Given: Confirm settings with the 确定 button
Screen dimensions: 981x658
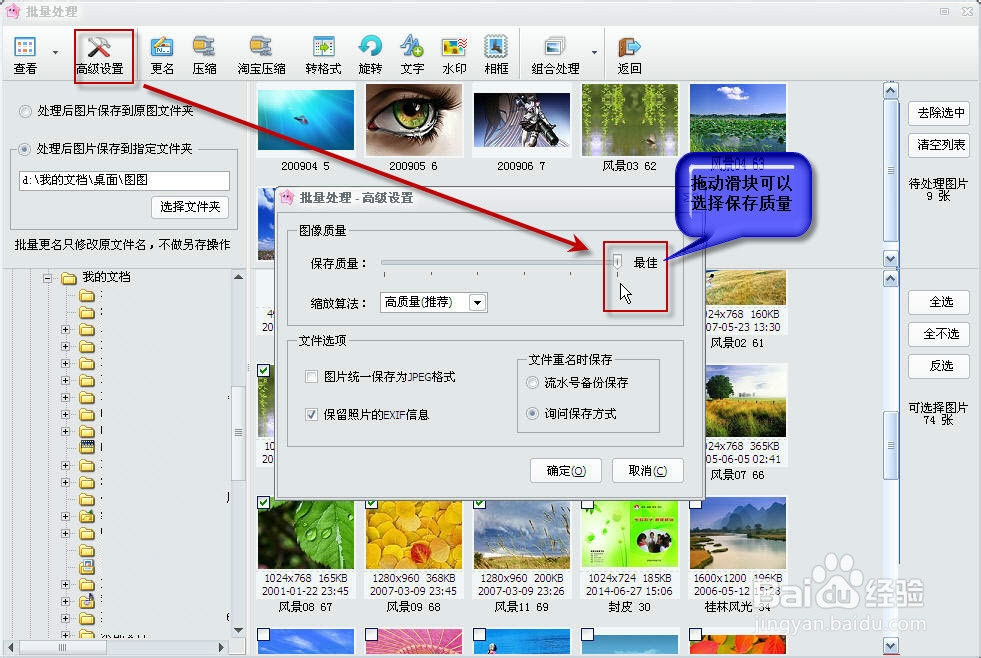Looking at the screenshot, I should click(x=565, y=470).
